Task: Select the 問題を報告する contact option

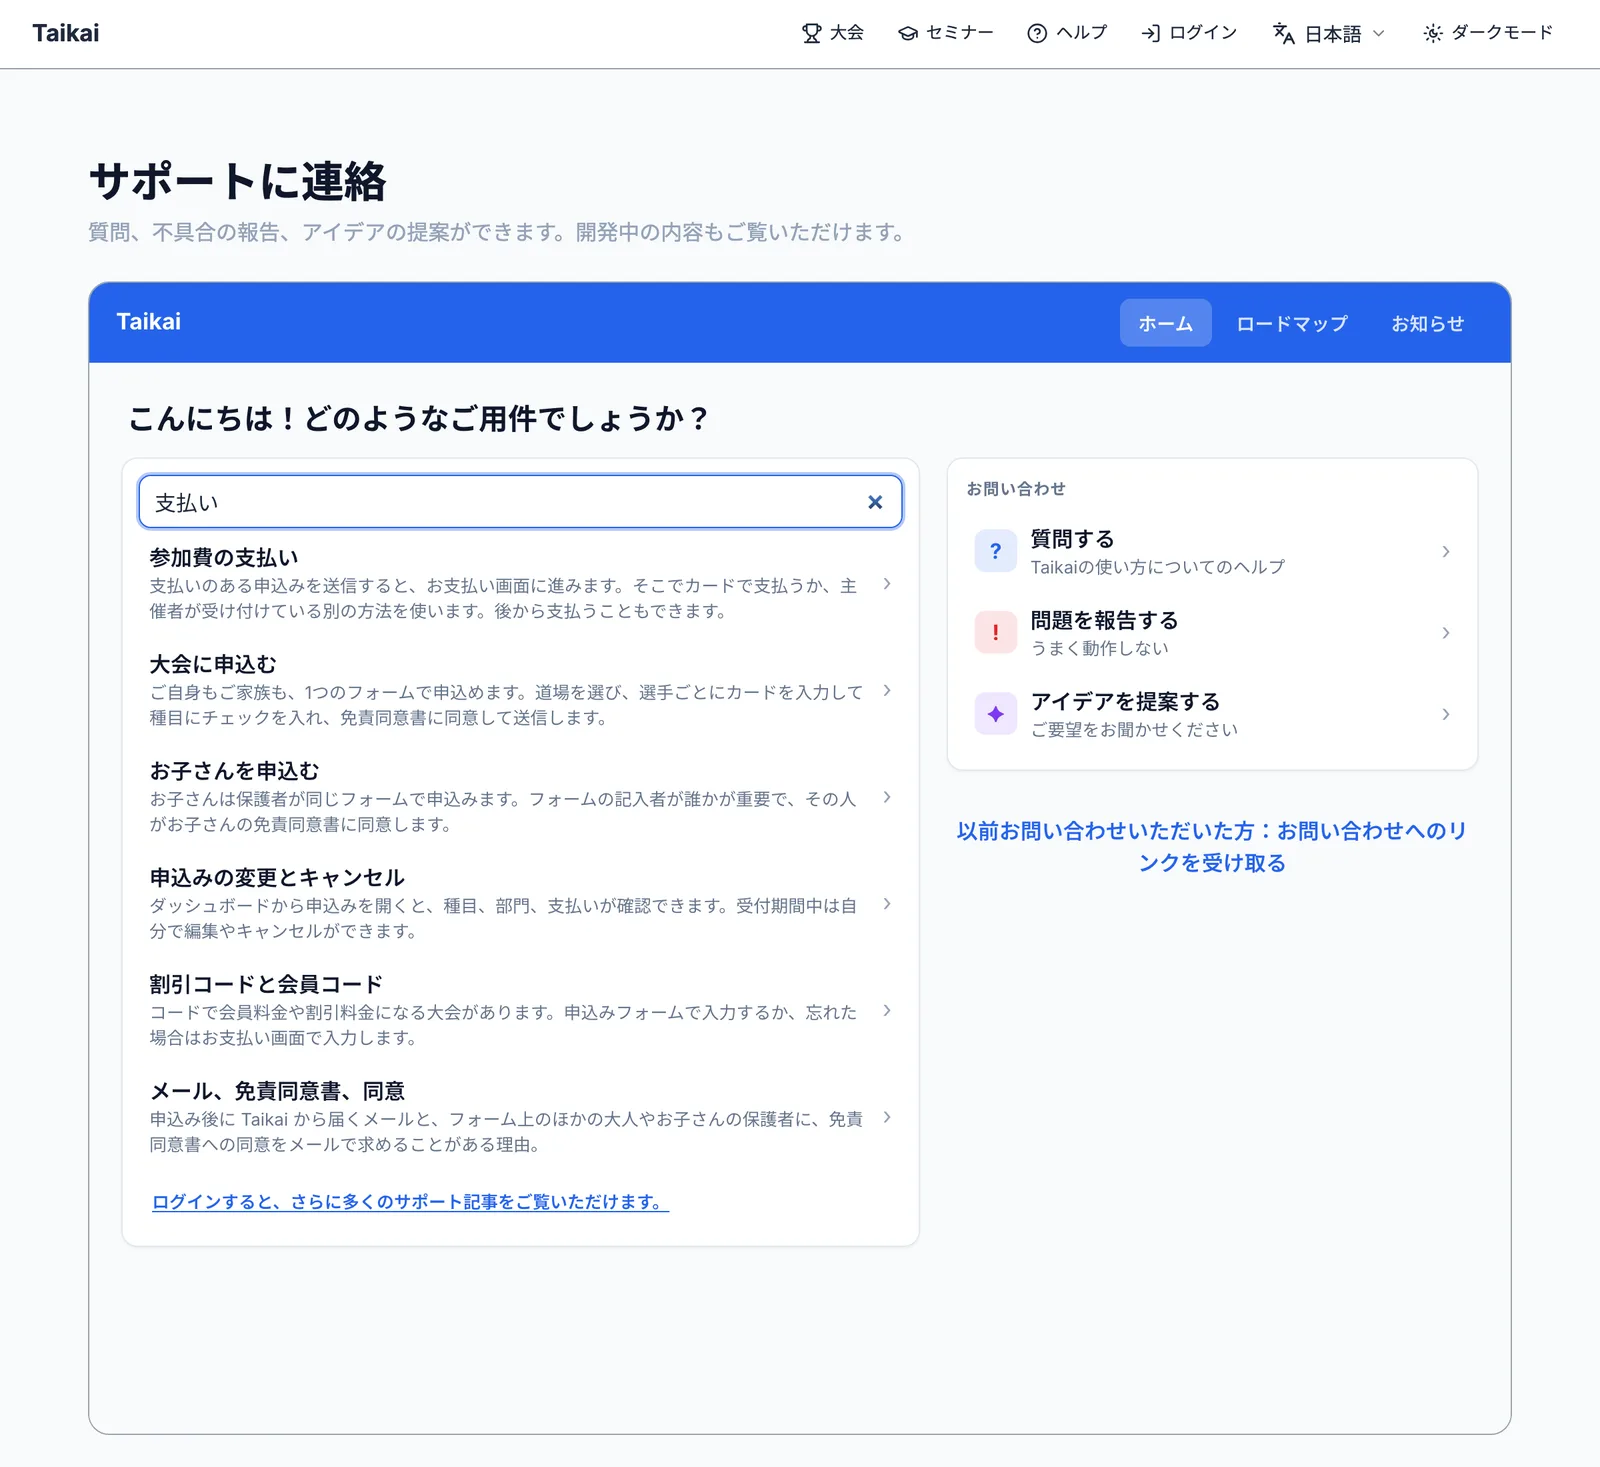Action: point(1212,632)
